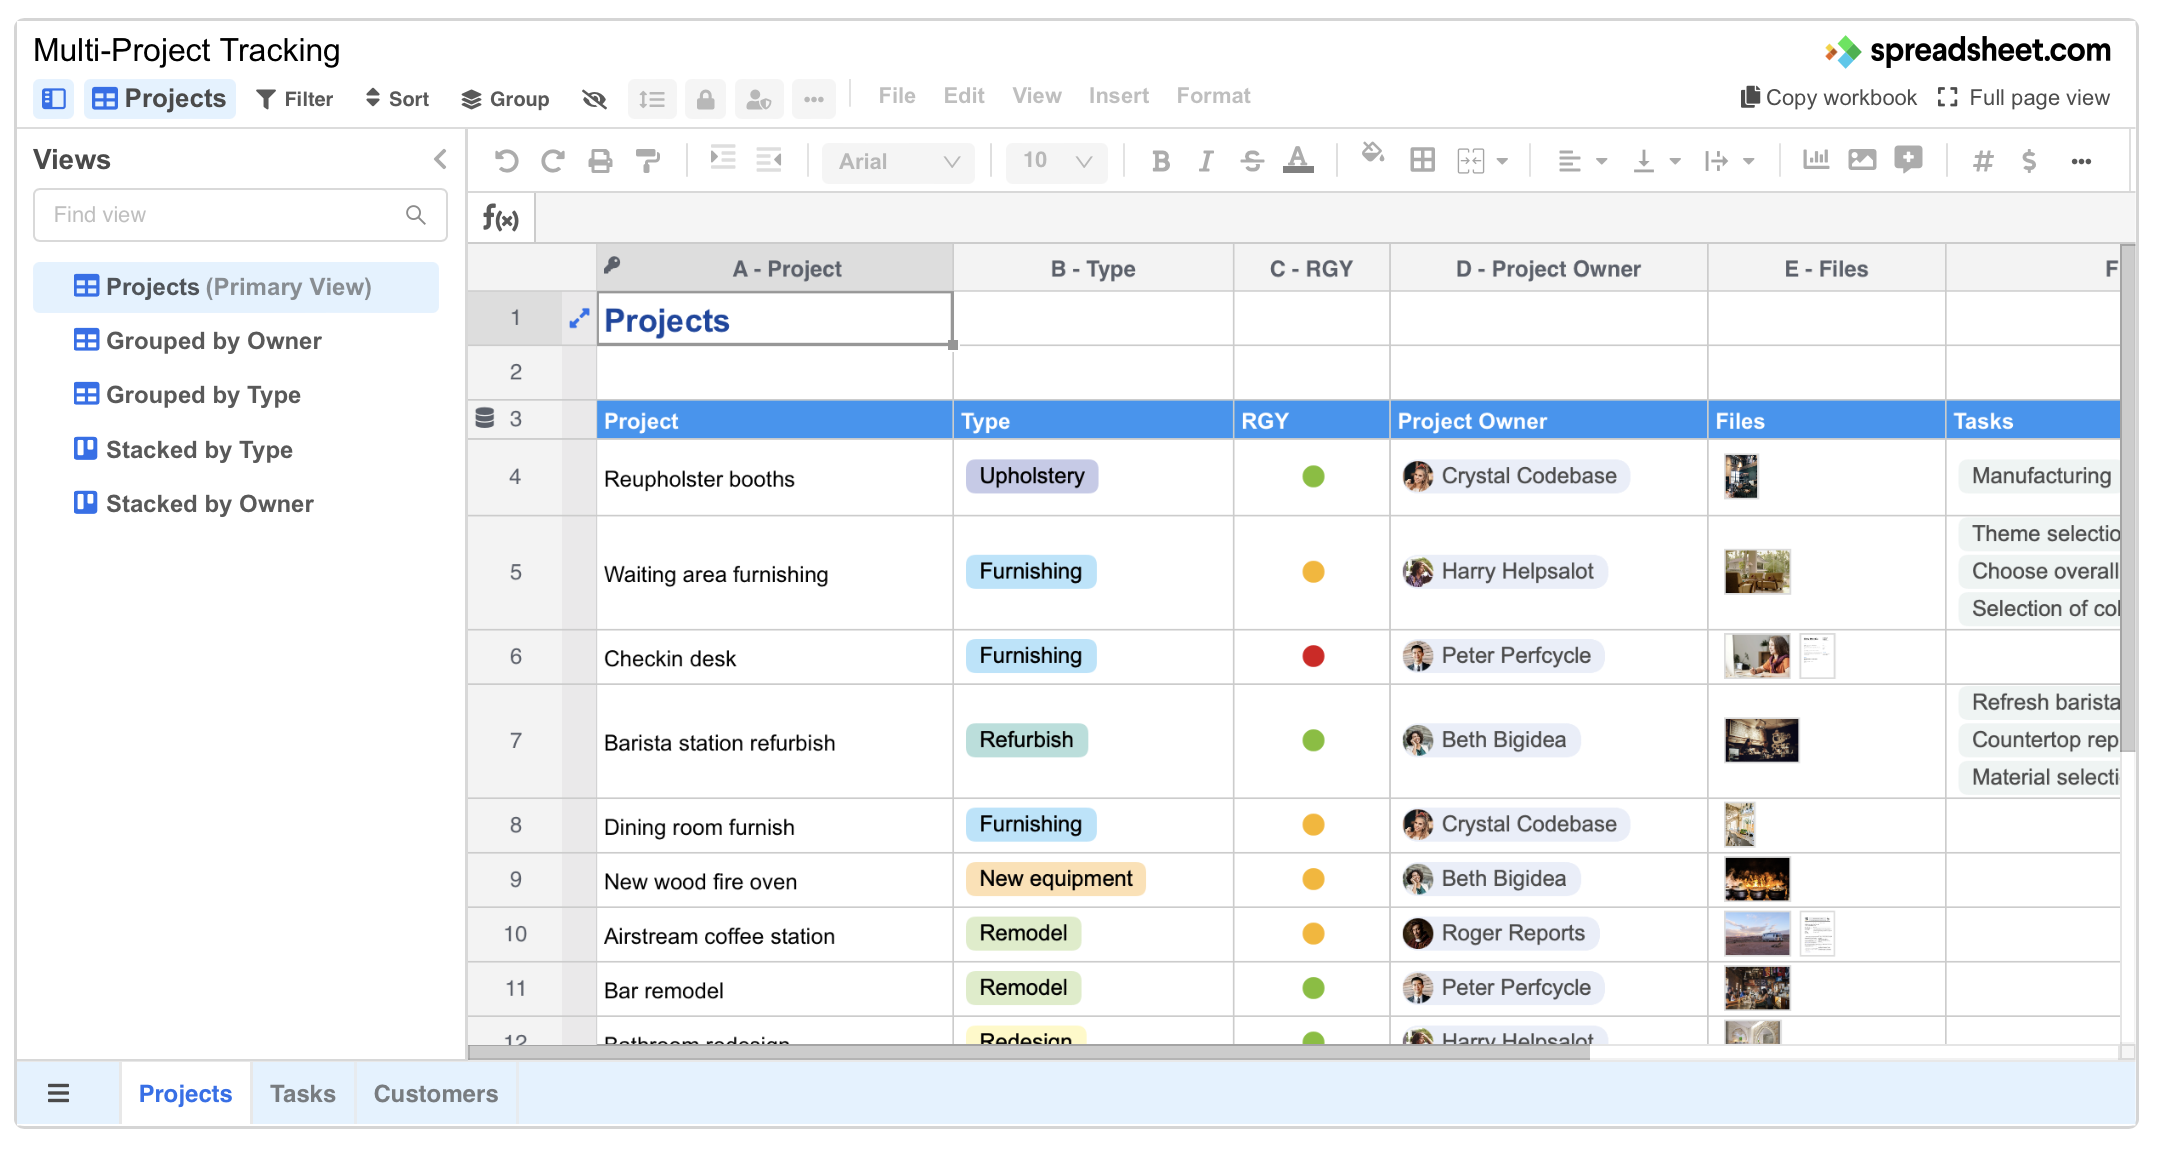Apply currency format
The width and height of the screenshot is (2162, 1158).
[2030, 160]
